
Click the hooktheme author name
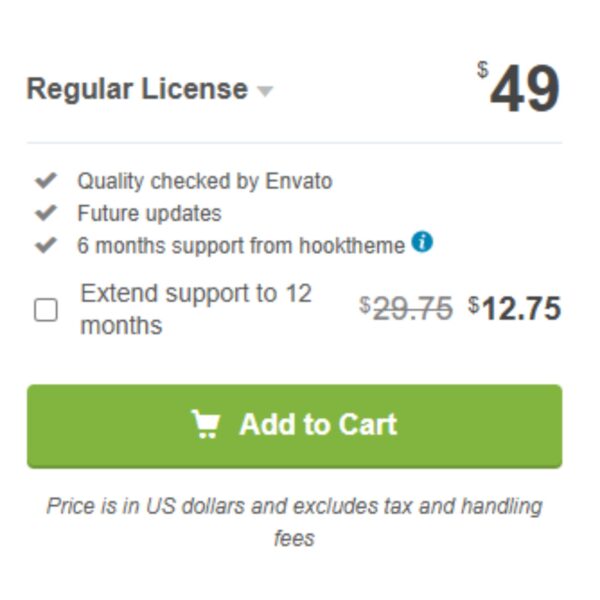[352, 245]
